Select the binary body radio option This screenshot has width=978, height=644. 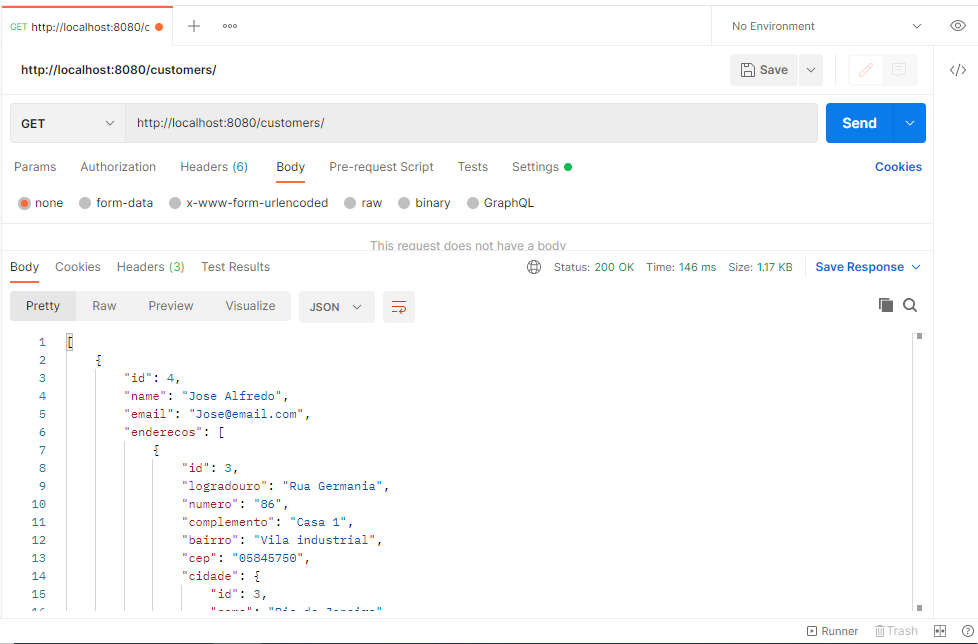coord(404,203)
